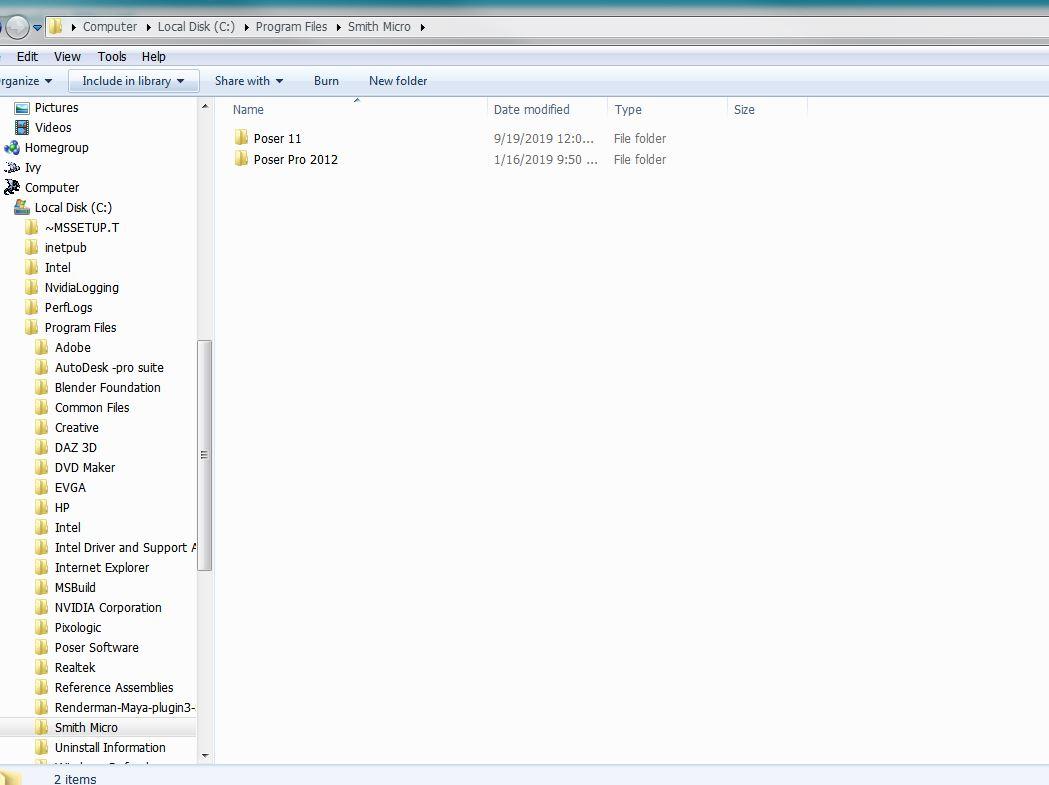Select MSBuild in tree
The image size is (1049, 785).
point(75,588)
